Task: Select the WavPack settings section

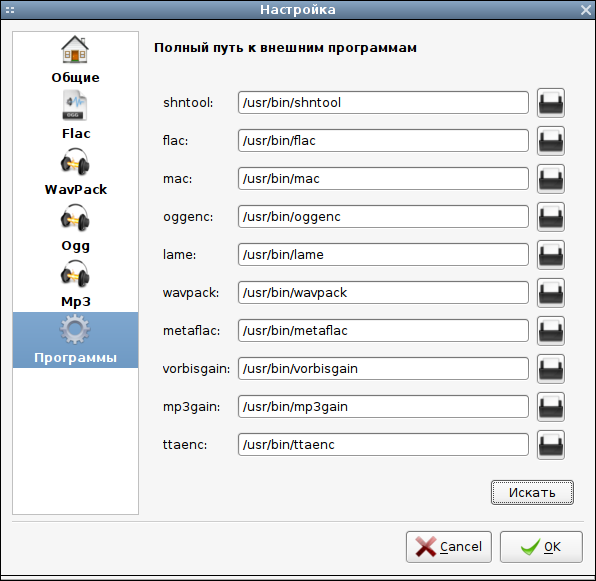Action: (x=75, y=172)
